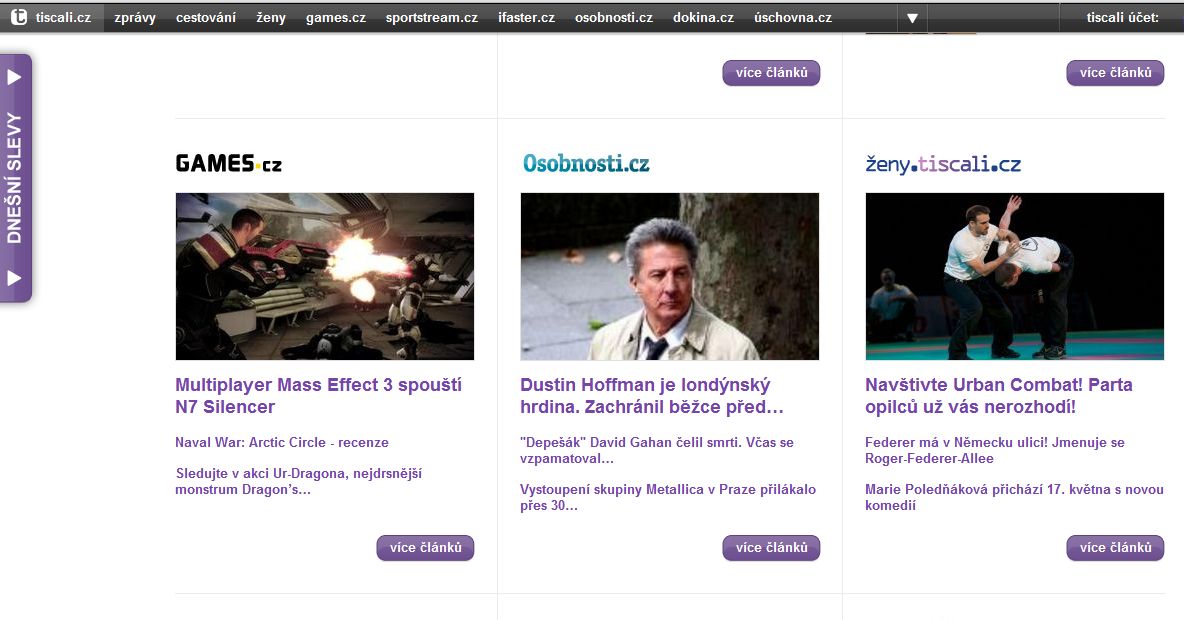This screenshot has width=1184, height=620.
Task: Open the Mass Effect 3 game screenshot
Action: coord(325,276)
